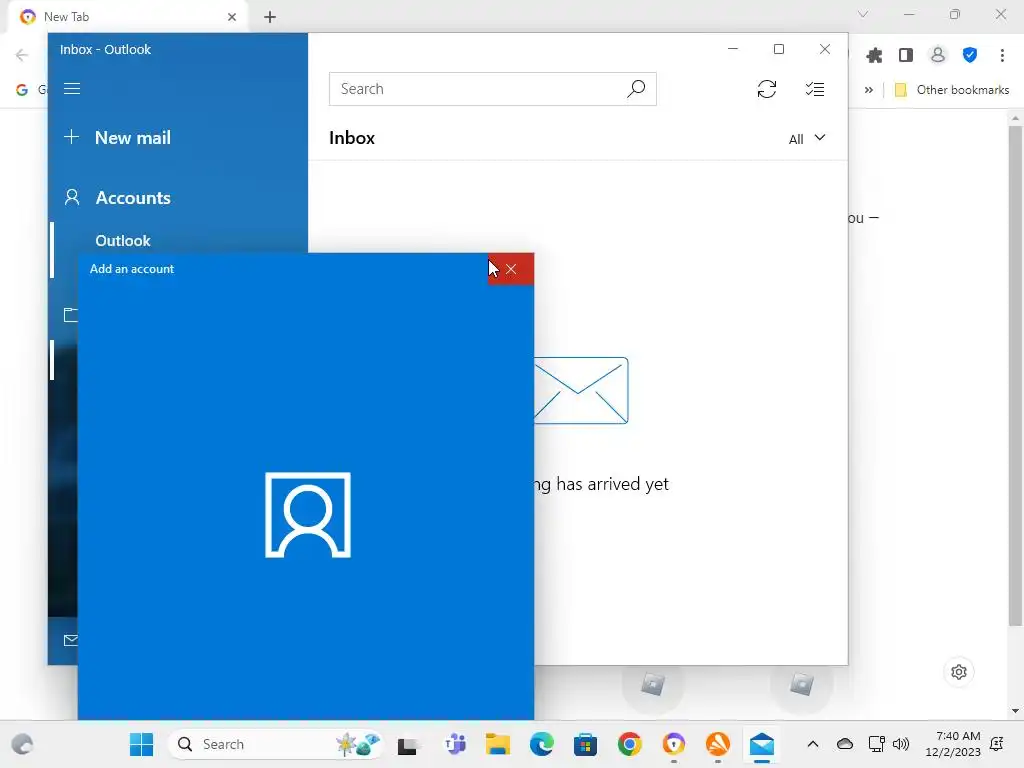The width and height of the screenshot is (1024, 768).
Task: Open the Google bookmark in bookmarks bar
Action: pos(30,90)
